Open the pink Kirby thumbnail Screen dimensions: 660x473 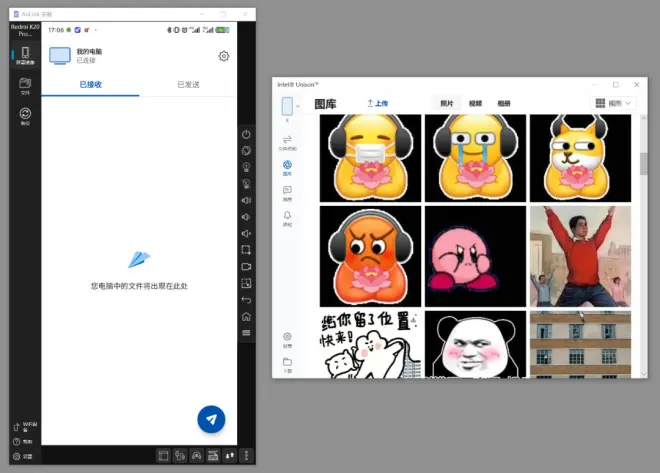pyautogui.click(x=475, y=256)
